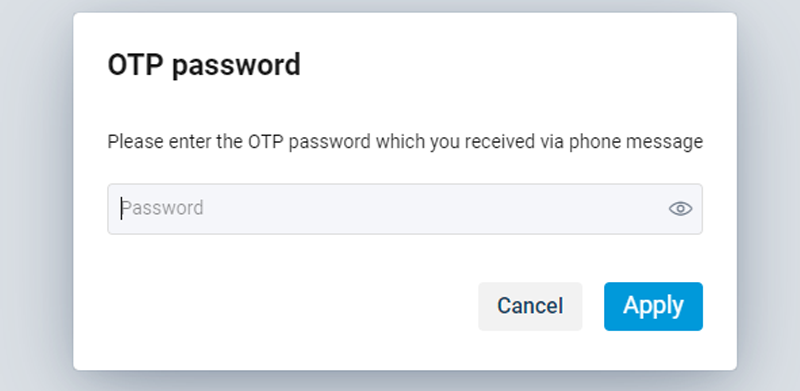Click the "Password" placeholder text

click(x=162, y=208)
